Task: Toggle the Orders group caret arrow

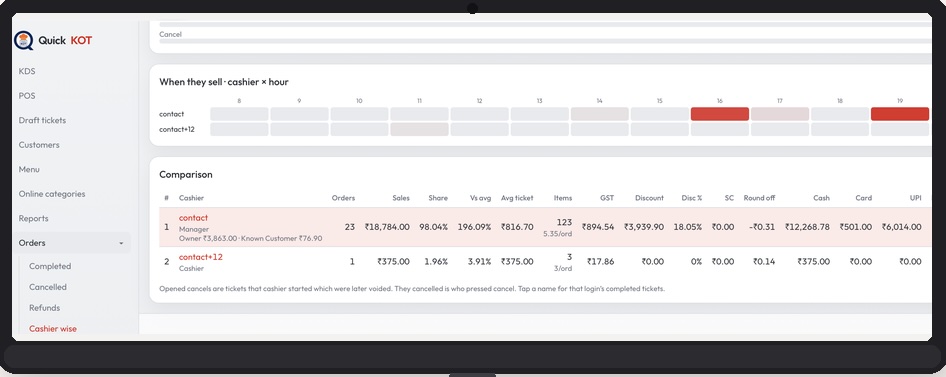Action: pos(121,243)
